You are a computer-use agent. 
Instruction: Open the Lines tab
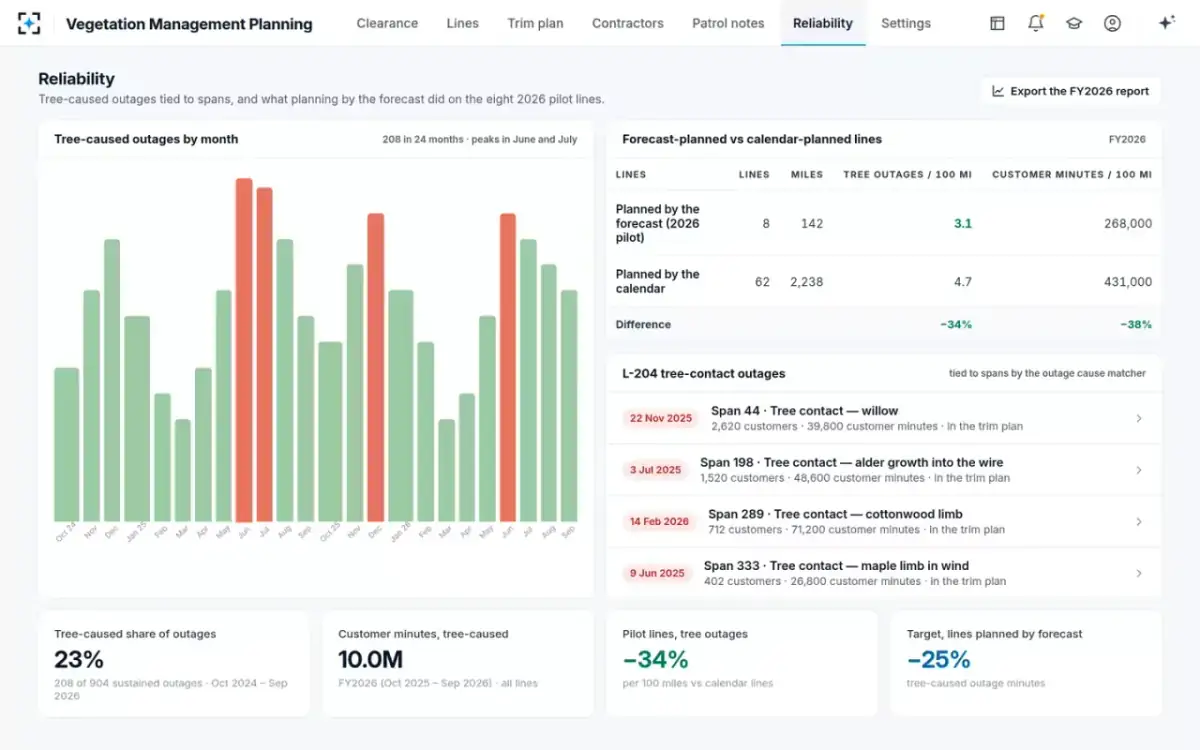462,23
